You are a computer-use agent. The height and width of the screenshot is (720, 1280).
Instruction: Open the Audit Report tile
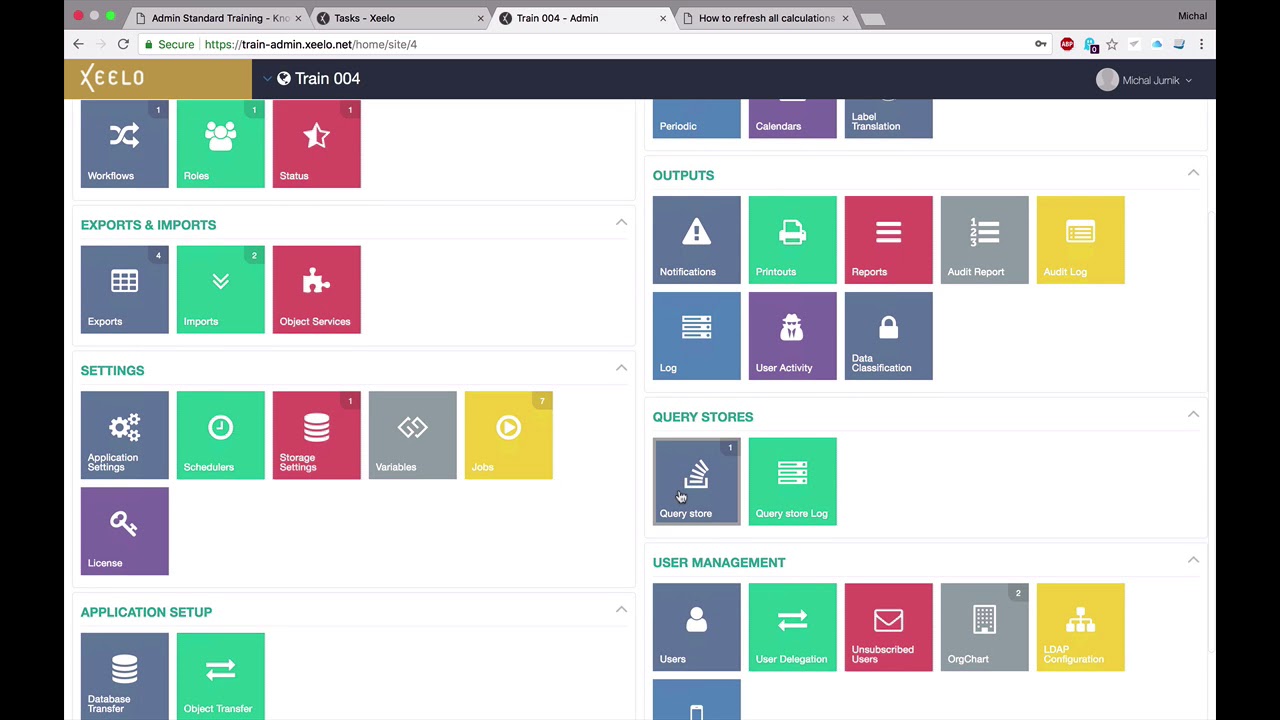tap(984, 240)
